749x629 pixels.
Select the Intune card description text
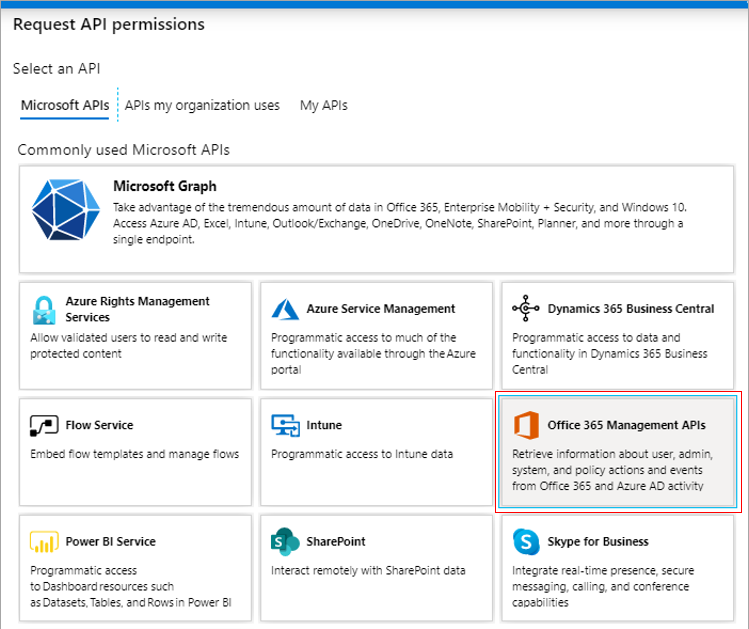tap(362, 454)
